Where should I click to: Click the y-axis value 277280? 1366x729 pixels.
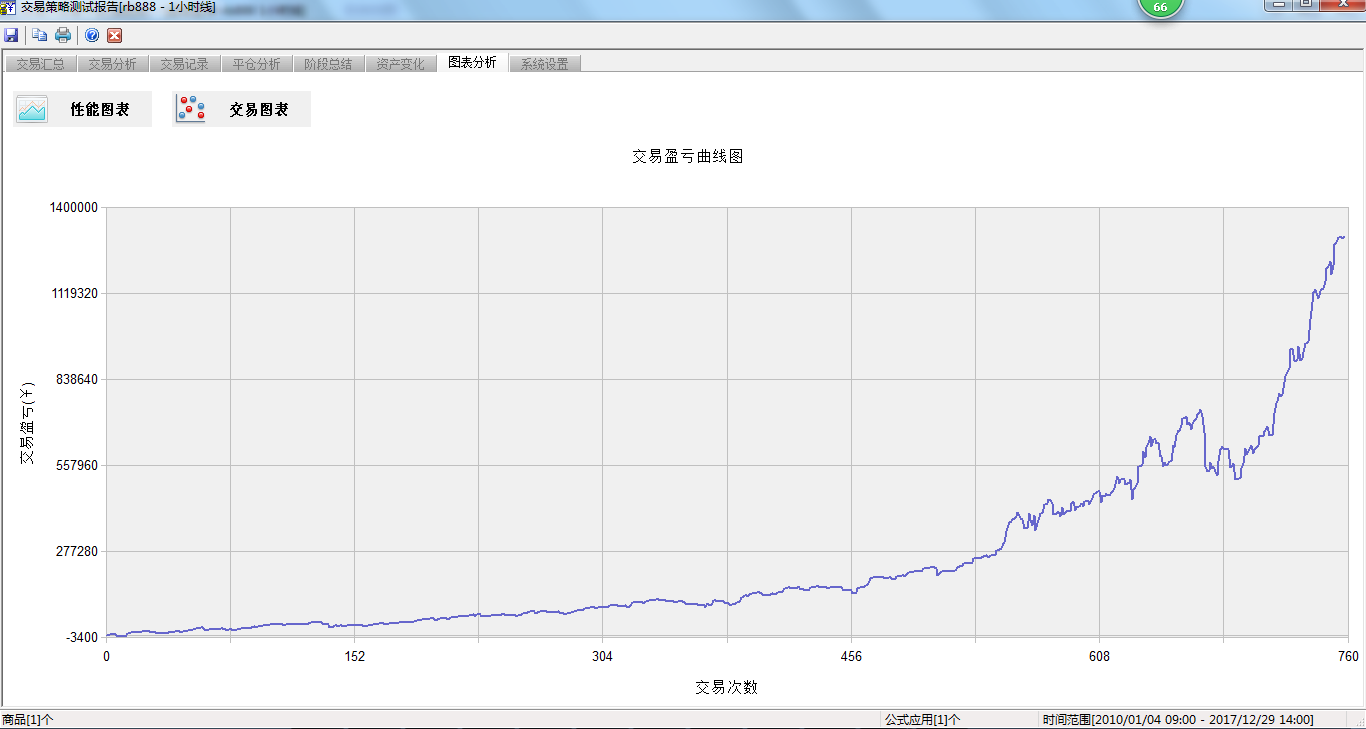pyautogui.click(x=76, y=551)
